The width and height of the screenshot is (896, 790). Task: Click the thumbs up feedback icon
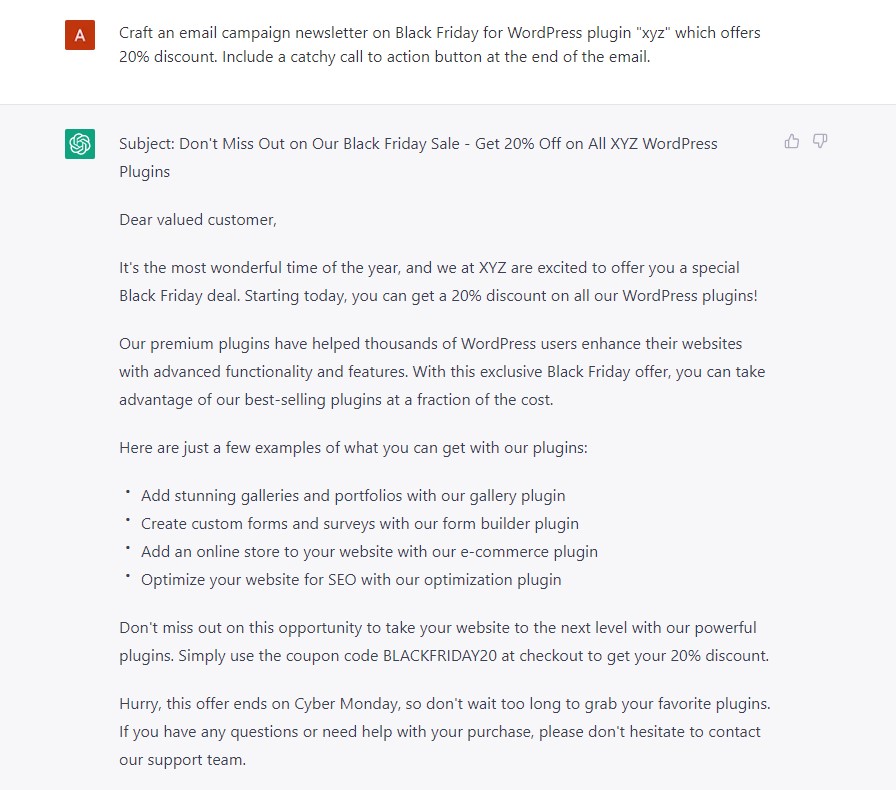(791, 141)
